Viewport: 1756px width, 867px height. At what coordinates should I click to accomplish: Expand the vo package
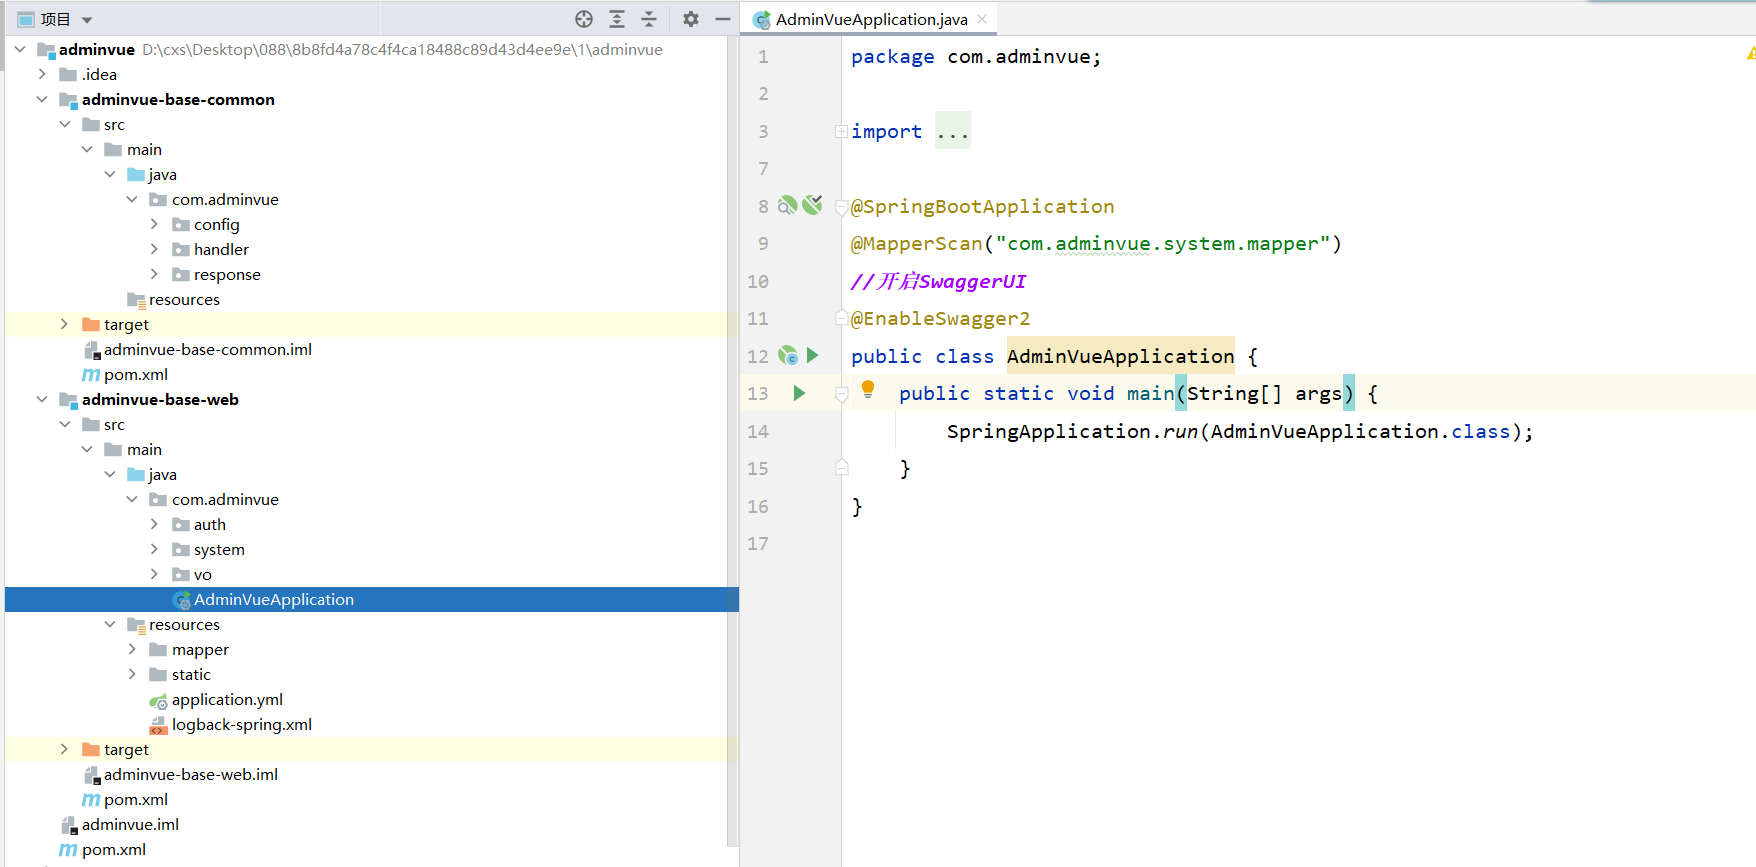click(154, 574)
